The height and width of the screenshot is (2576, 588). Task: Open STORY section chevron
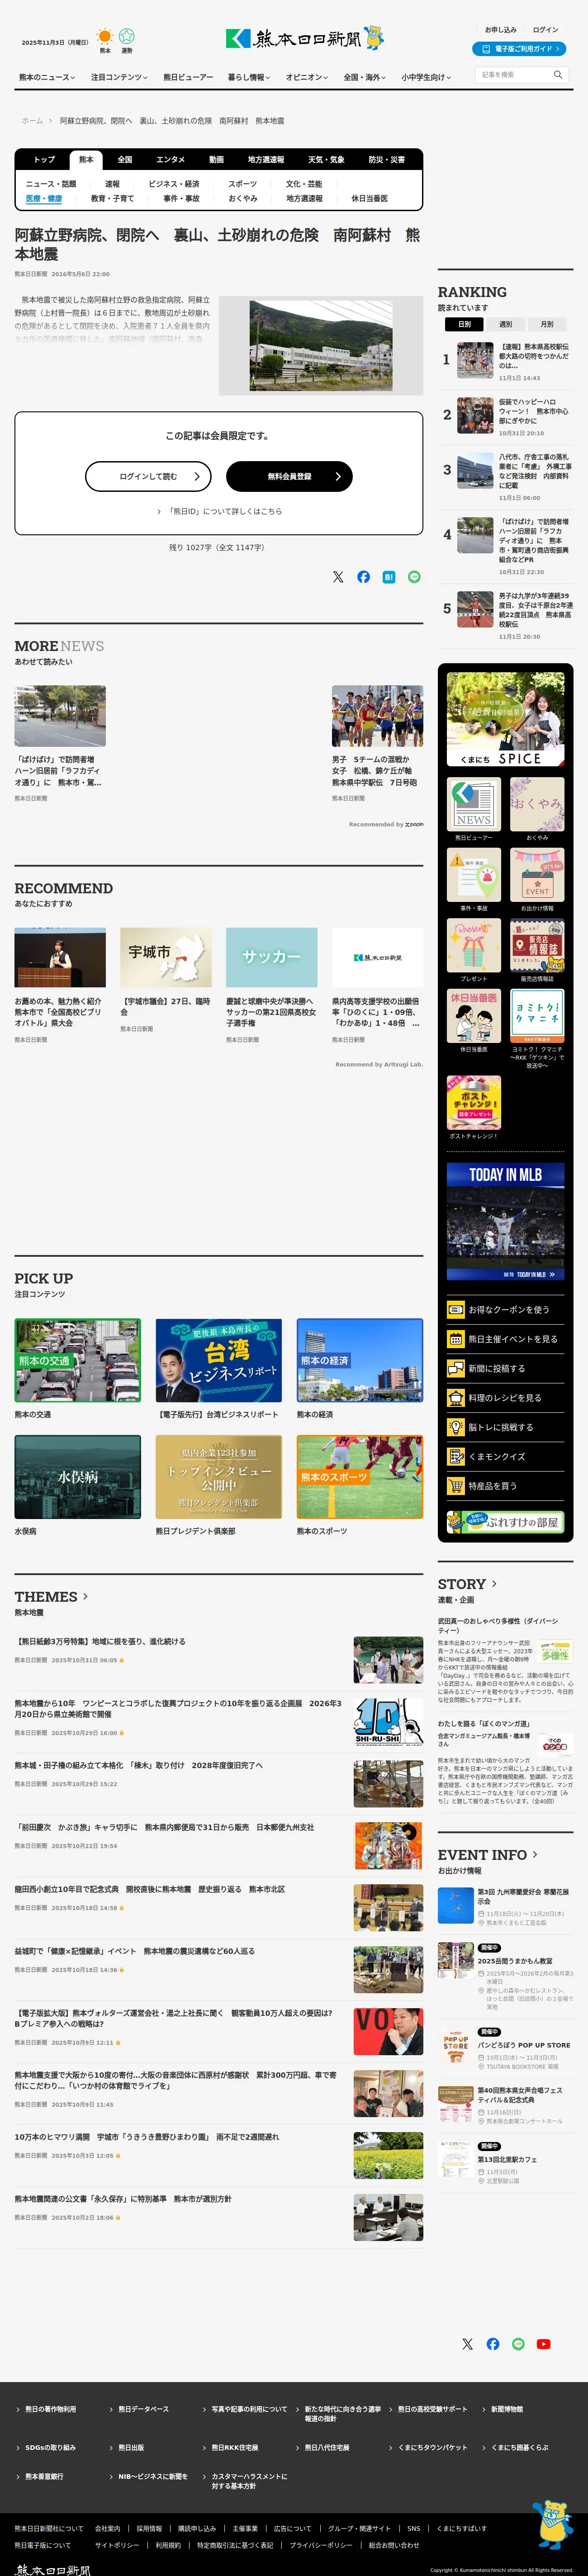pyautogui.click(x=493, y=1584)
